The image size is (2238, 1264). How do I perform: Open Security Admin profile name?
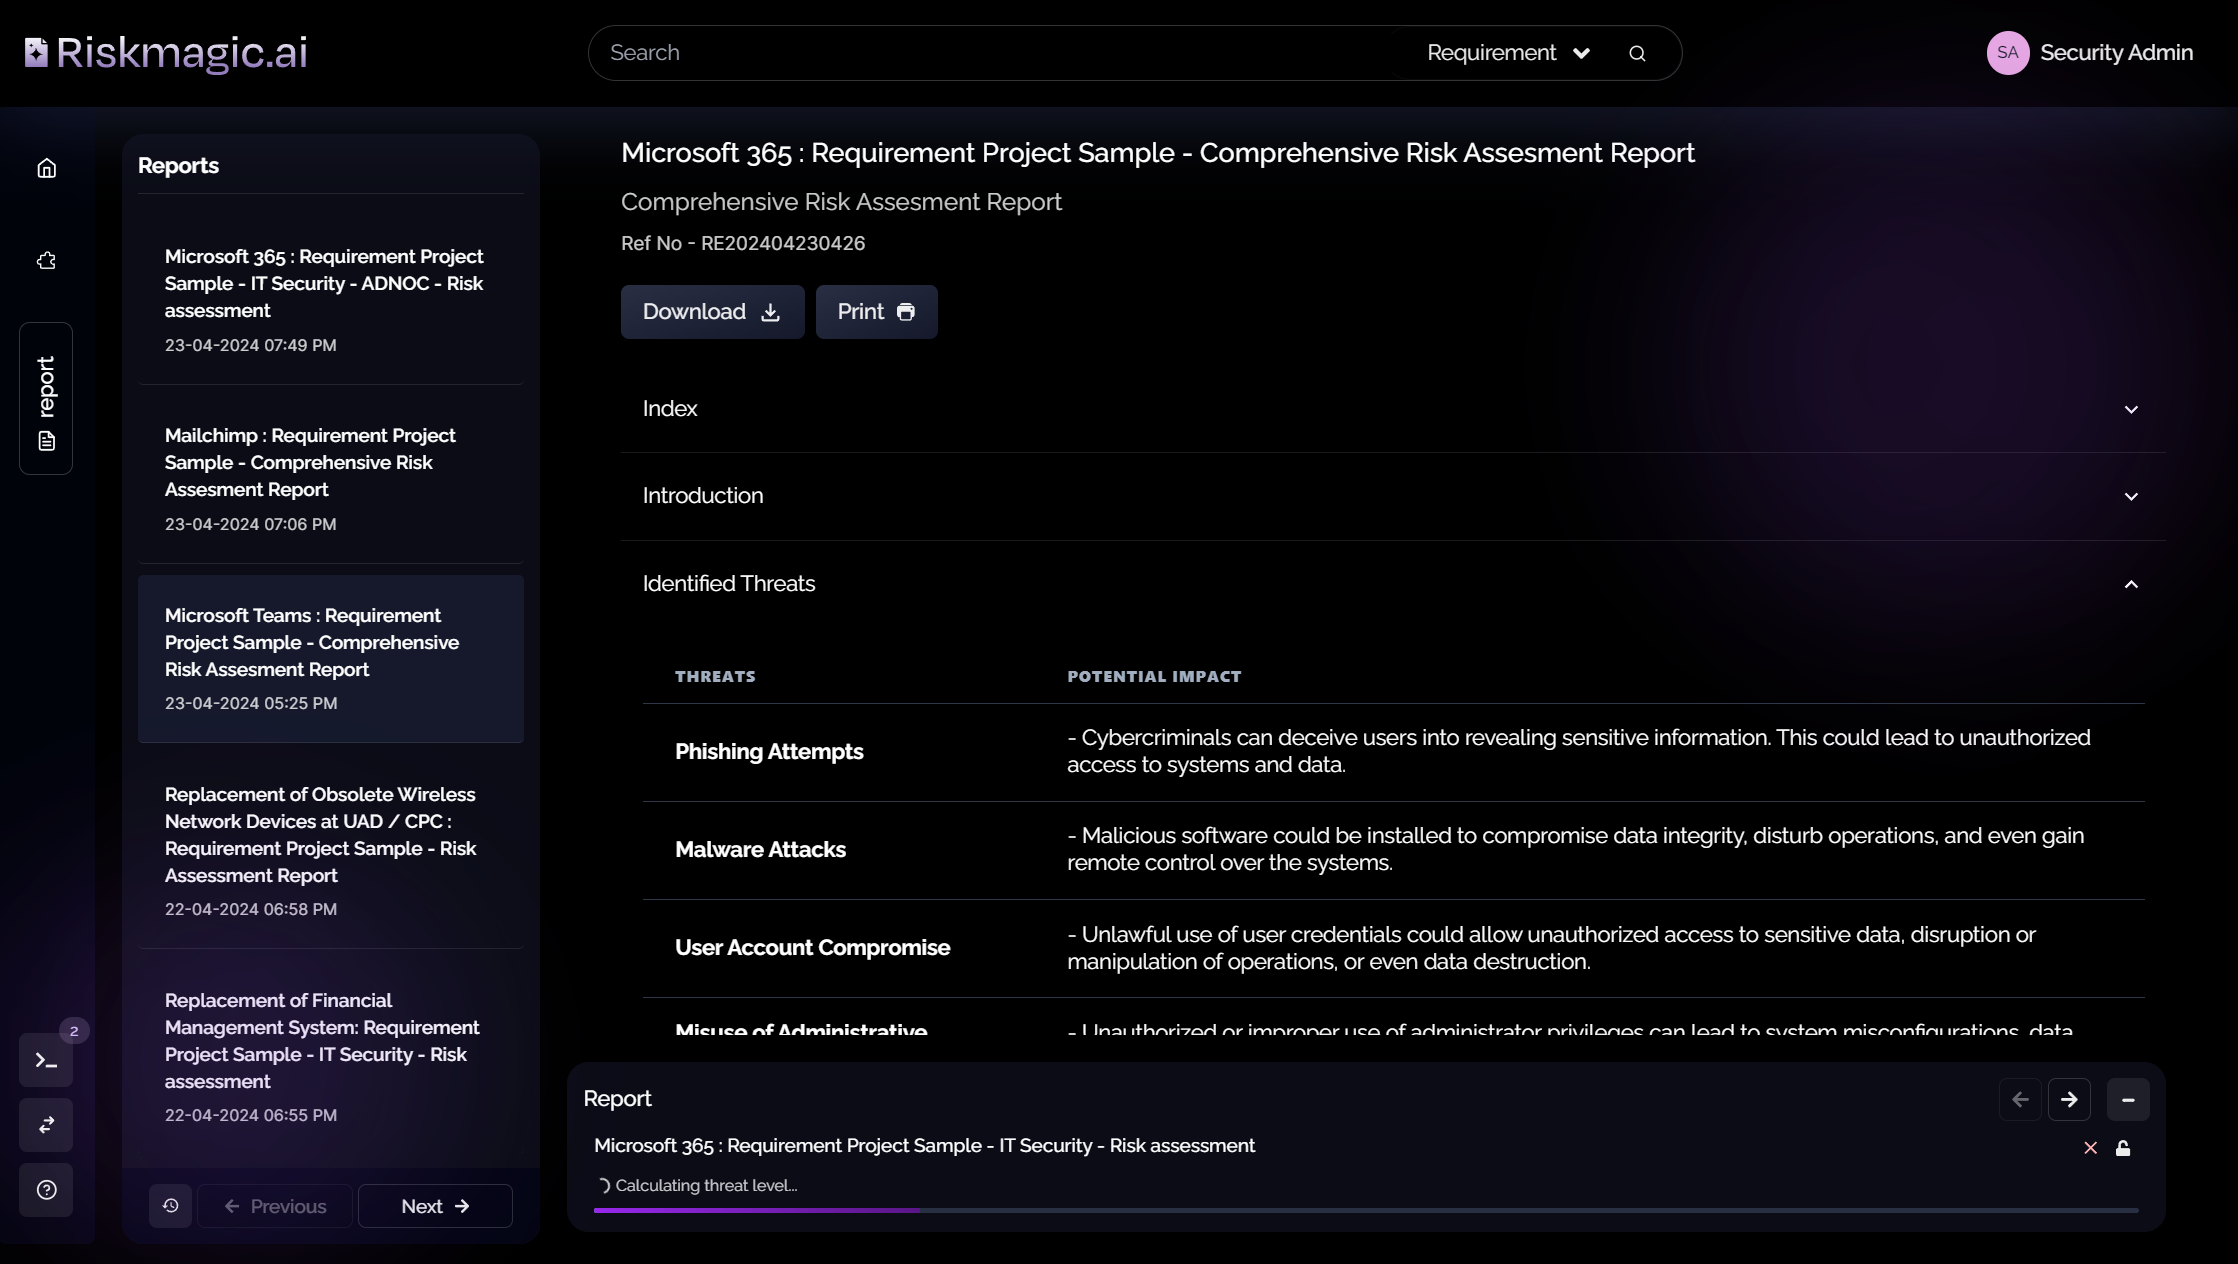(x=2116, y=53)
